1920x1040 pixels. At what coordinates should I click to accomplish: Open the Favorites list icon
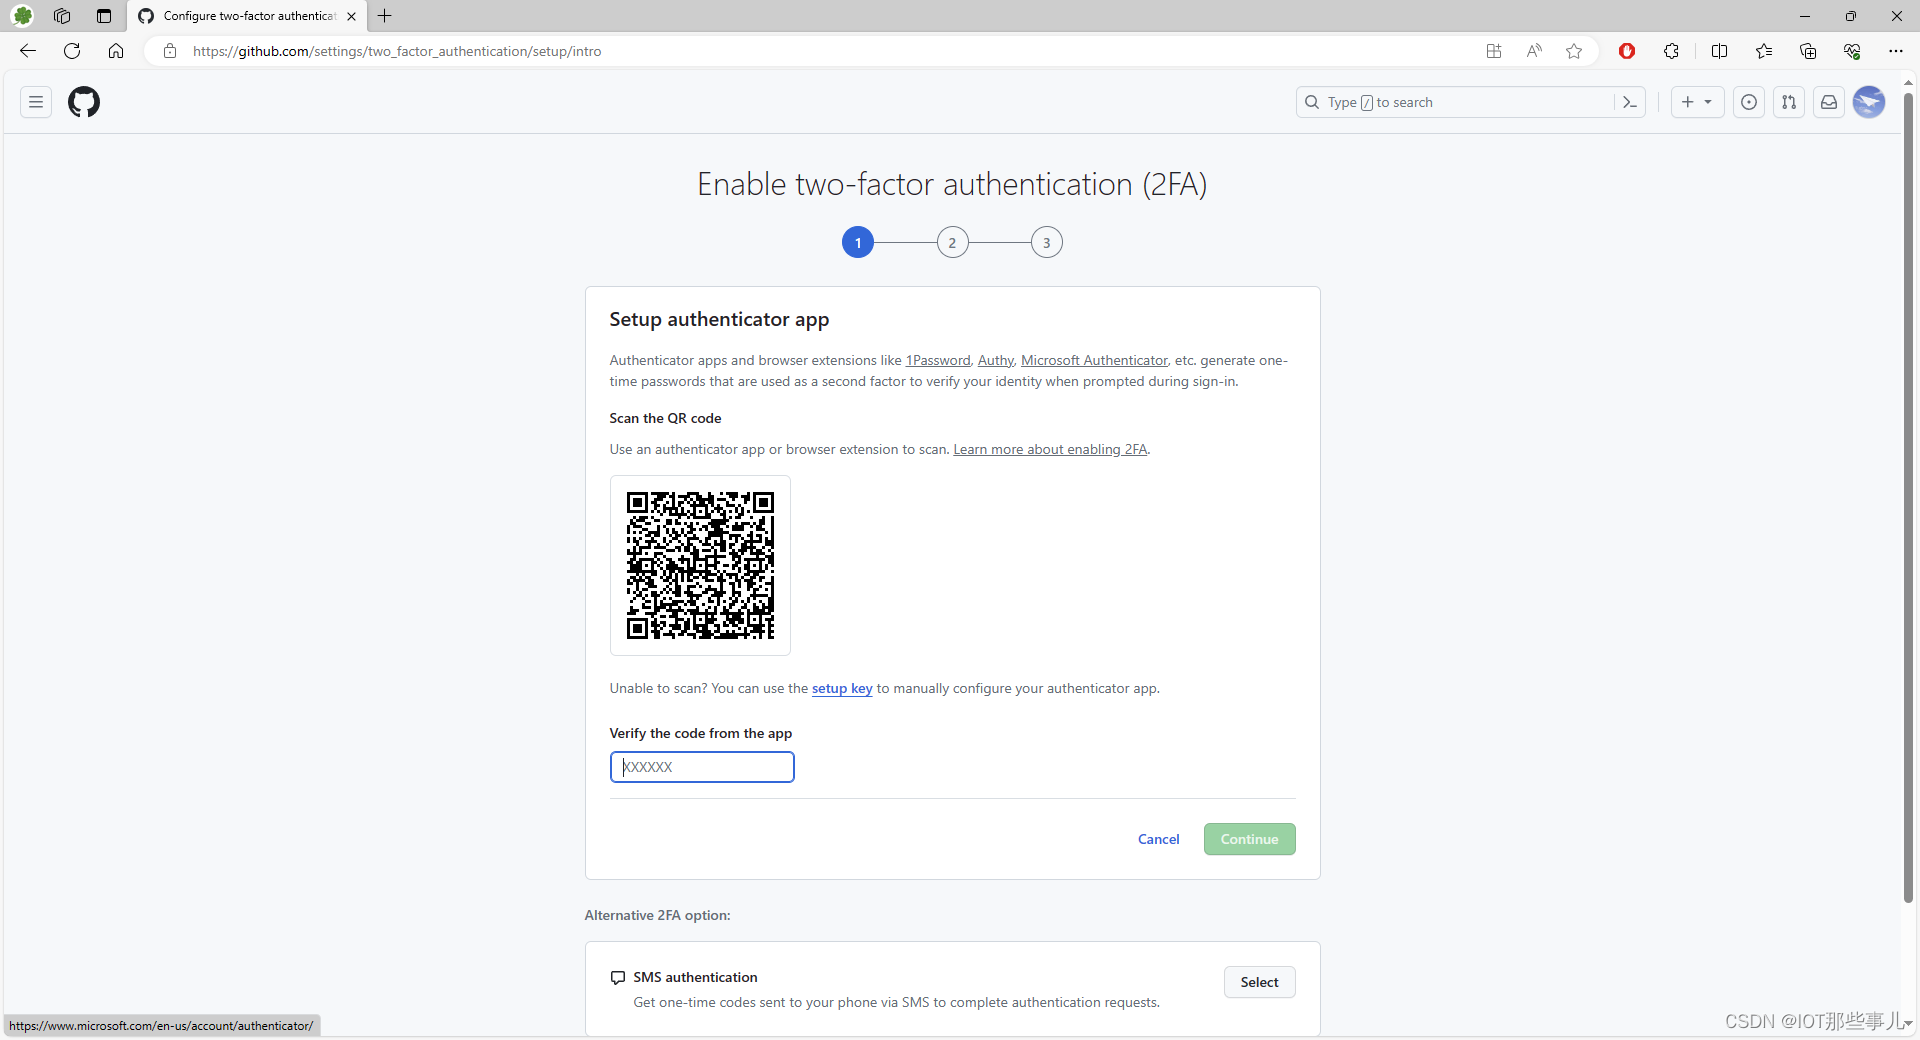point(1764,51)
